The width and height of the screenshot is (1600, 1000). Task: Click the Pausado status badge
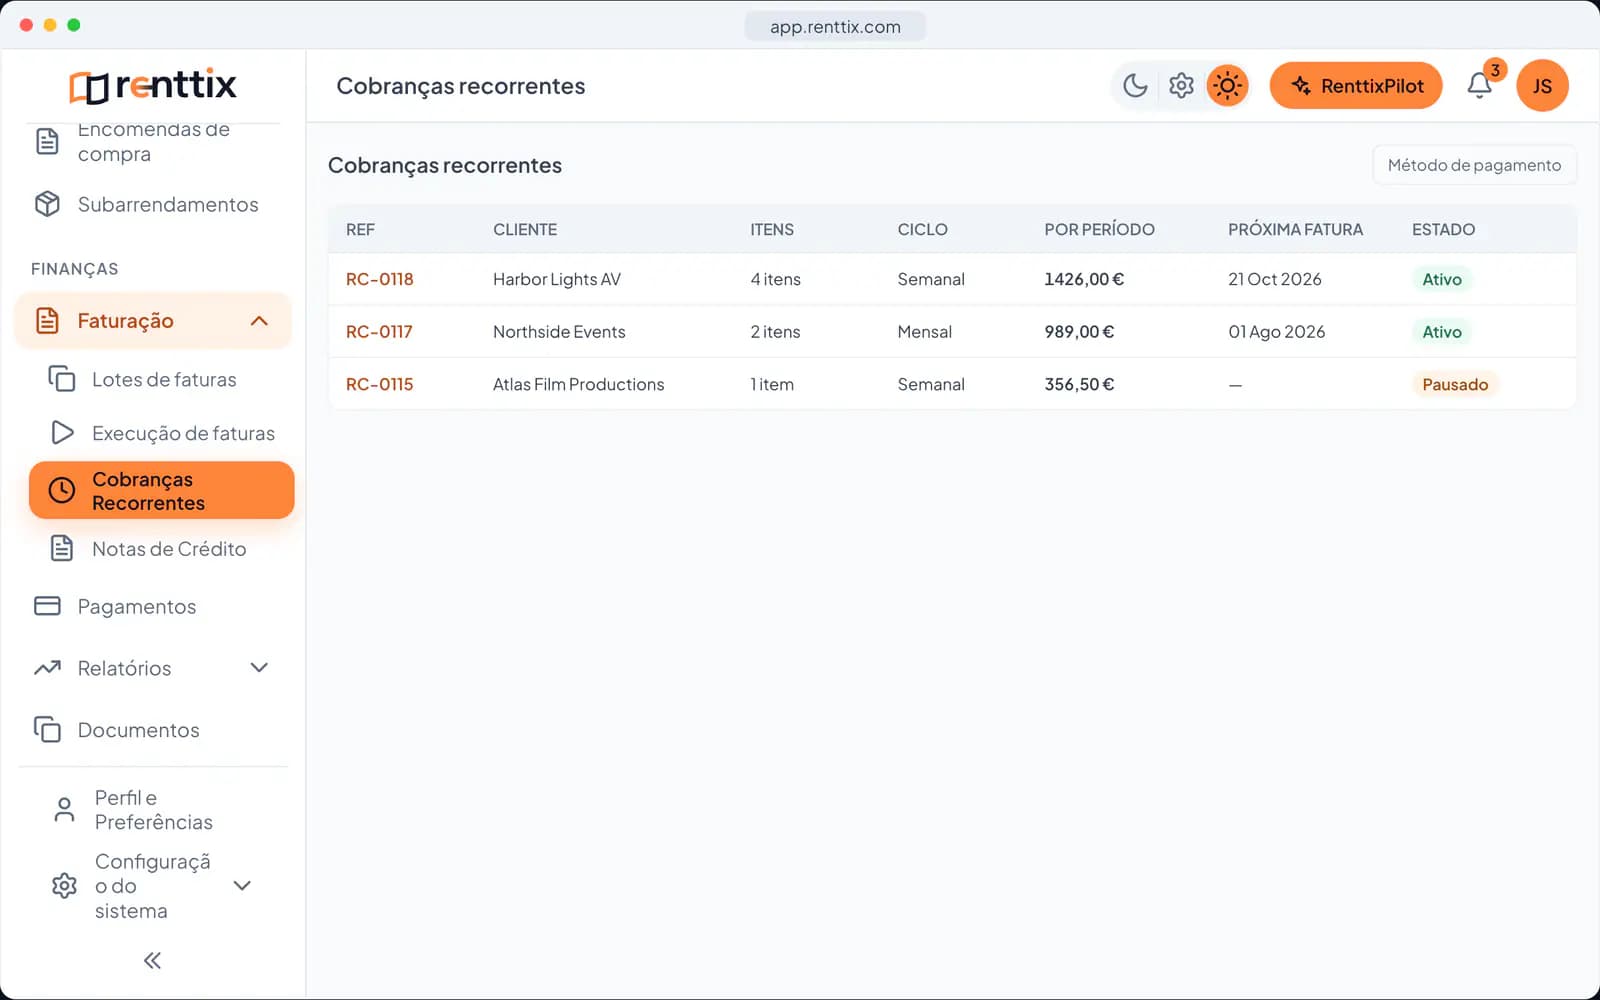pos(1455,384)
